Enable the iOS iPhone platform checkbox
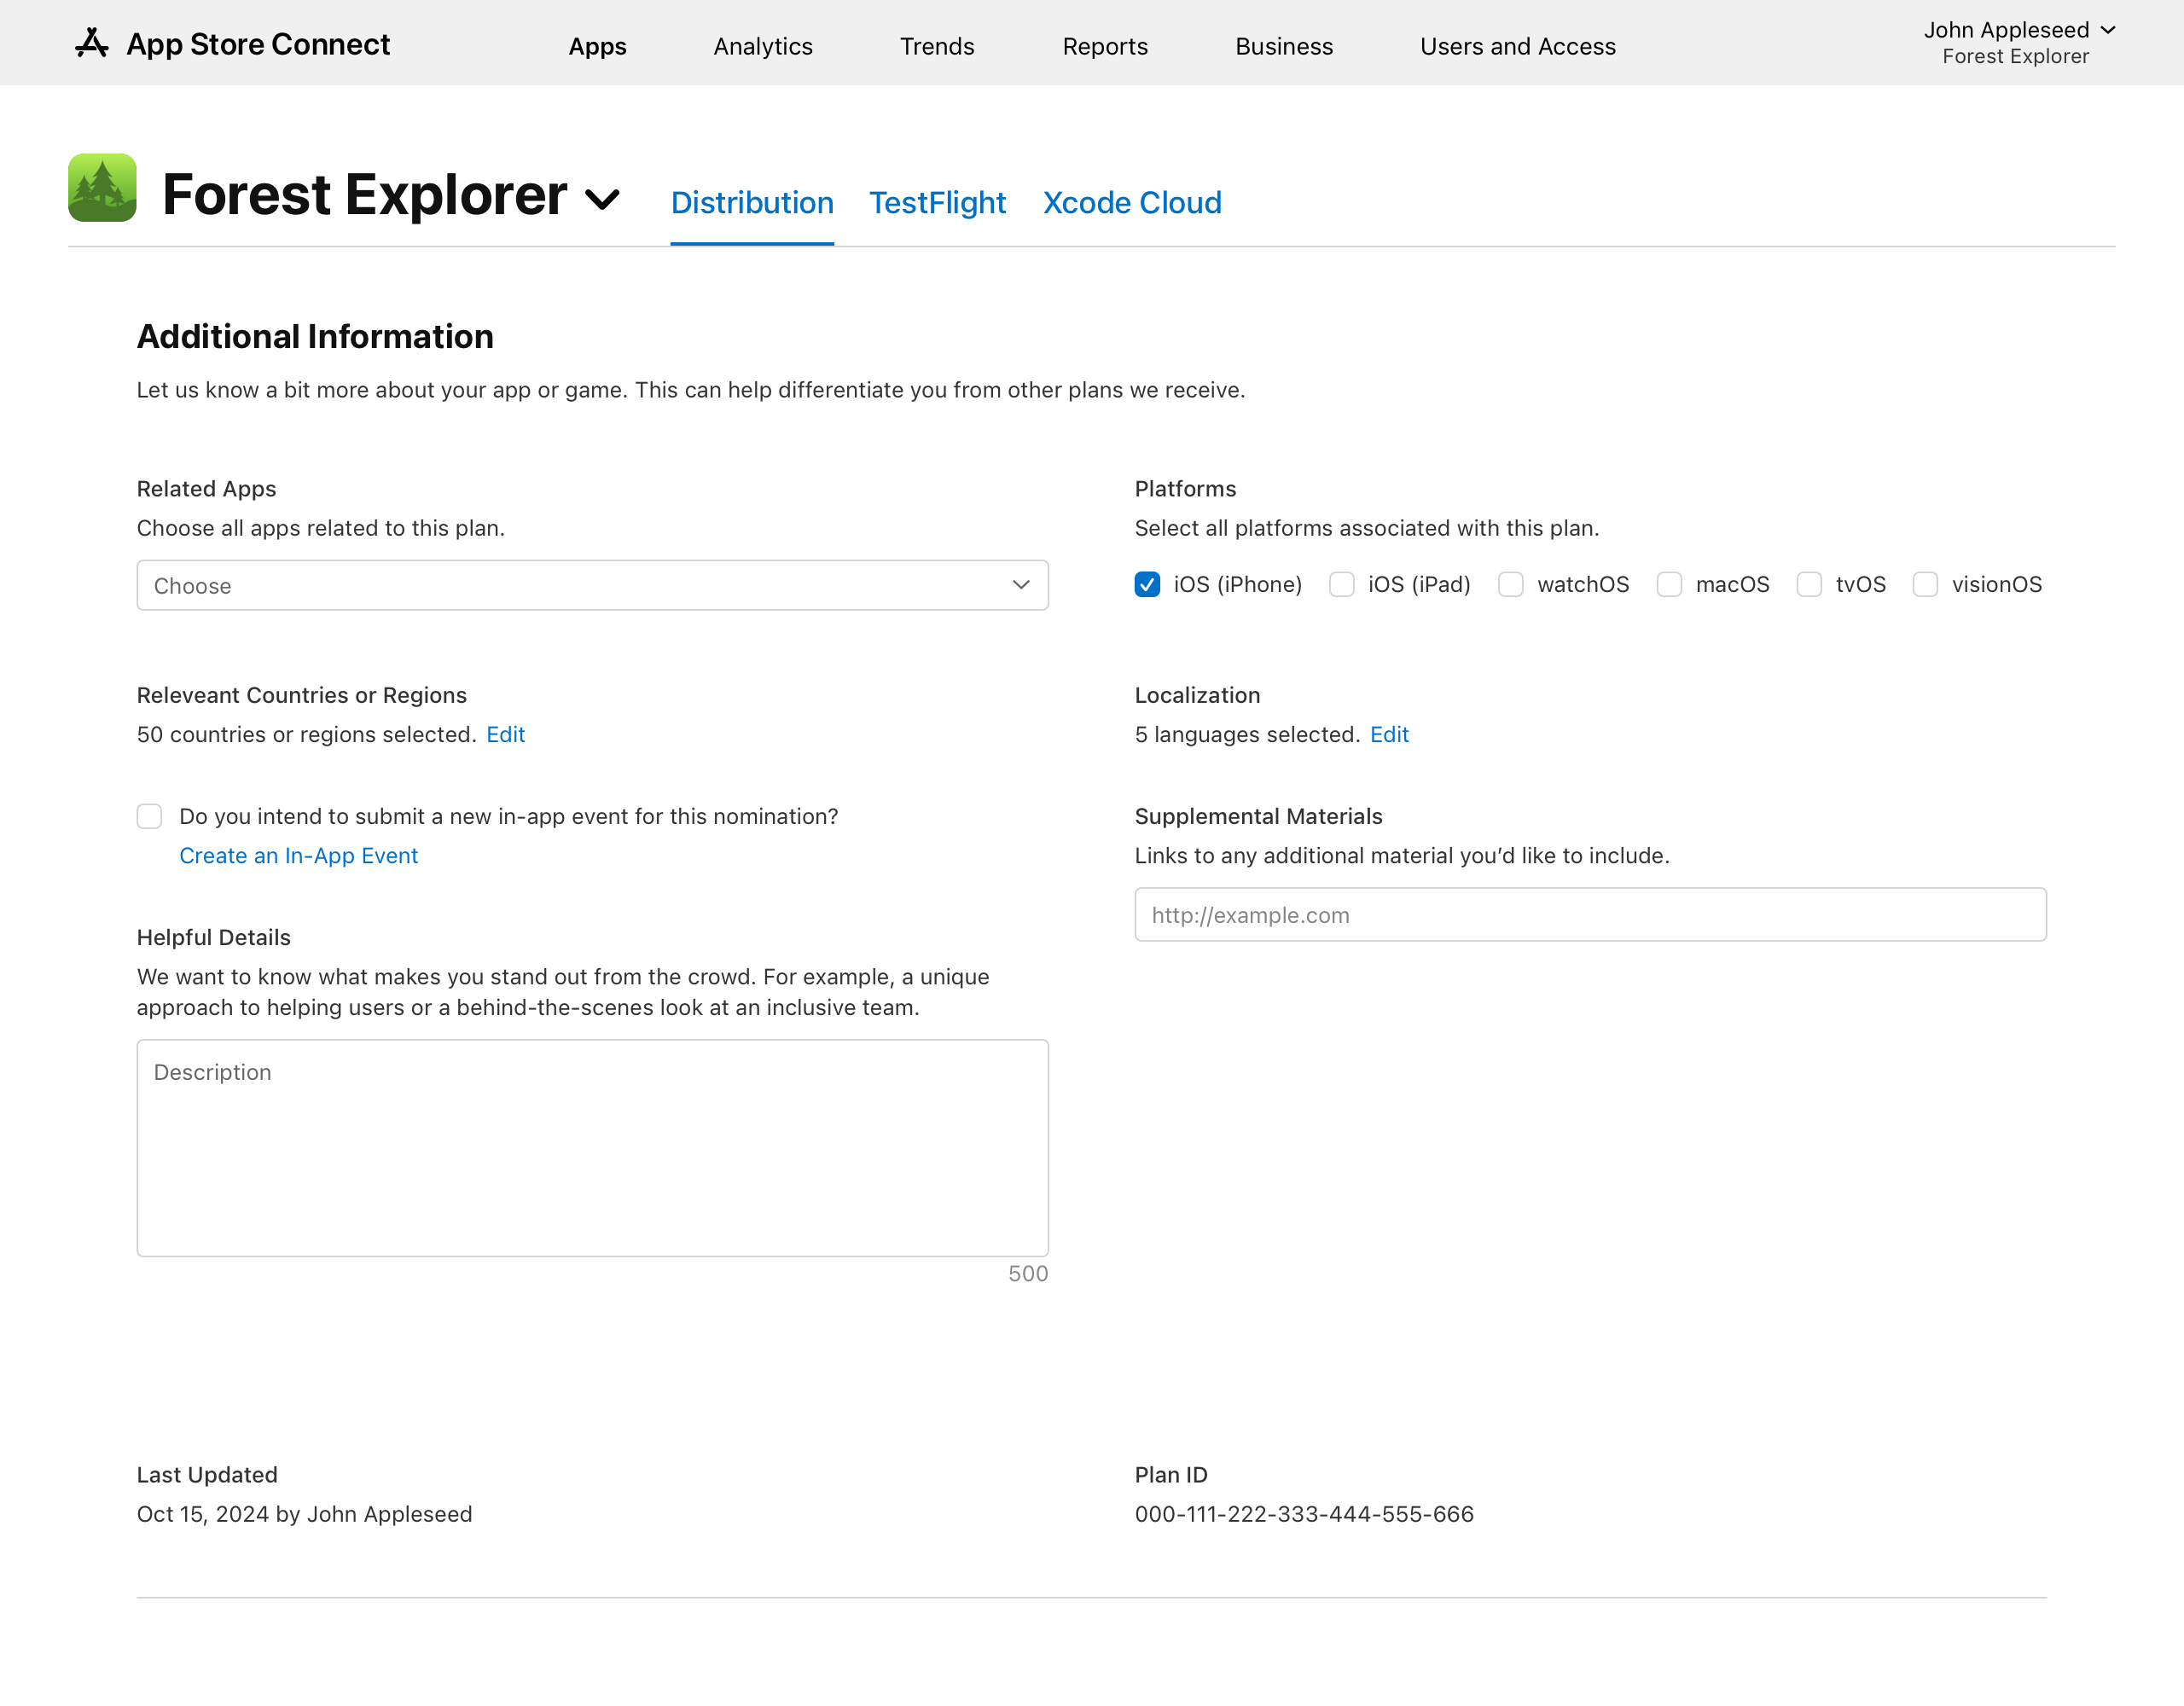The image size is (2184, 1706). click(x=1147, y=583)
